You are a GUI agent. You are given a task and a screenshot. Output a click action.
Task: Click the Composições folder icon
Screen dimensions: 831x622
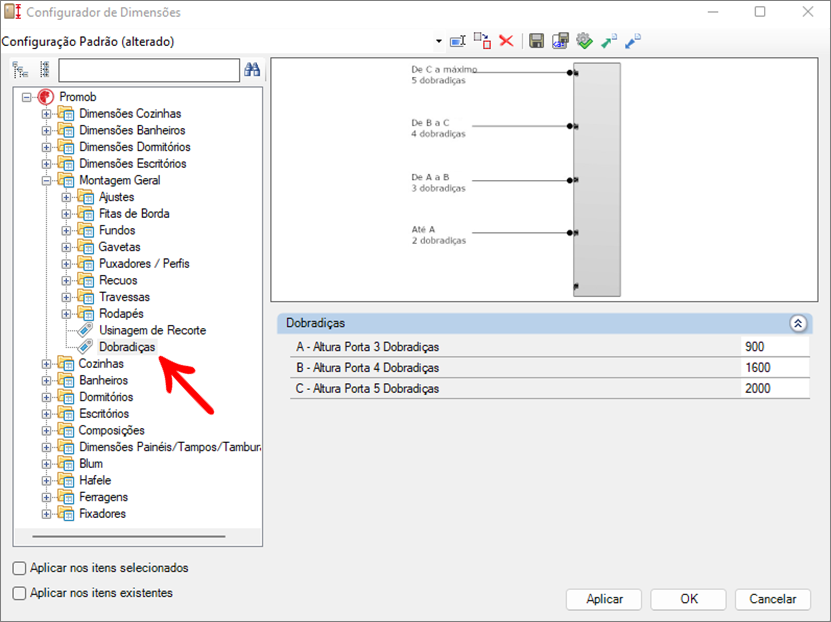66,430
